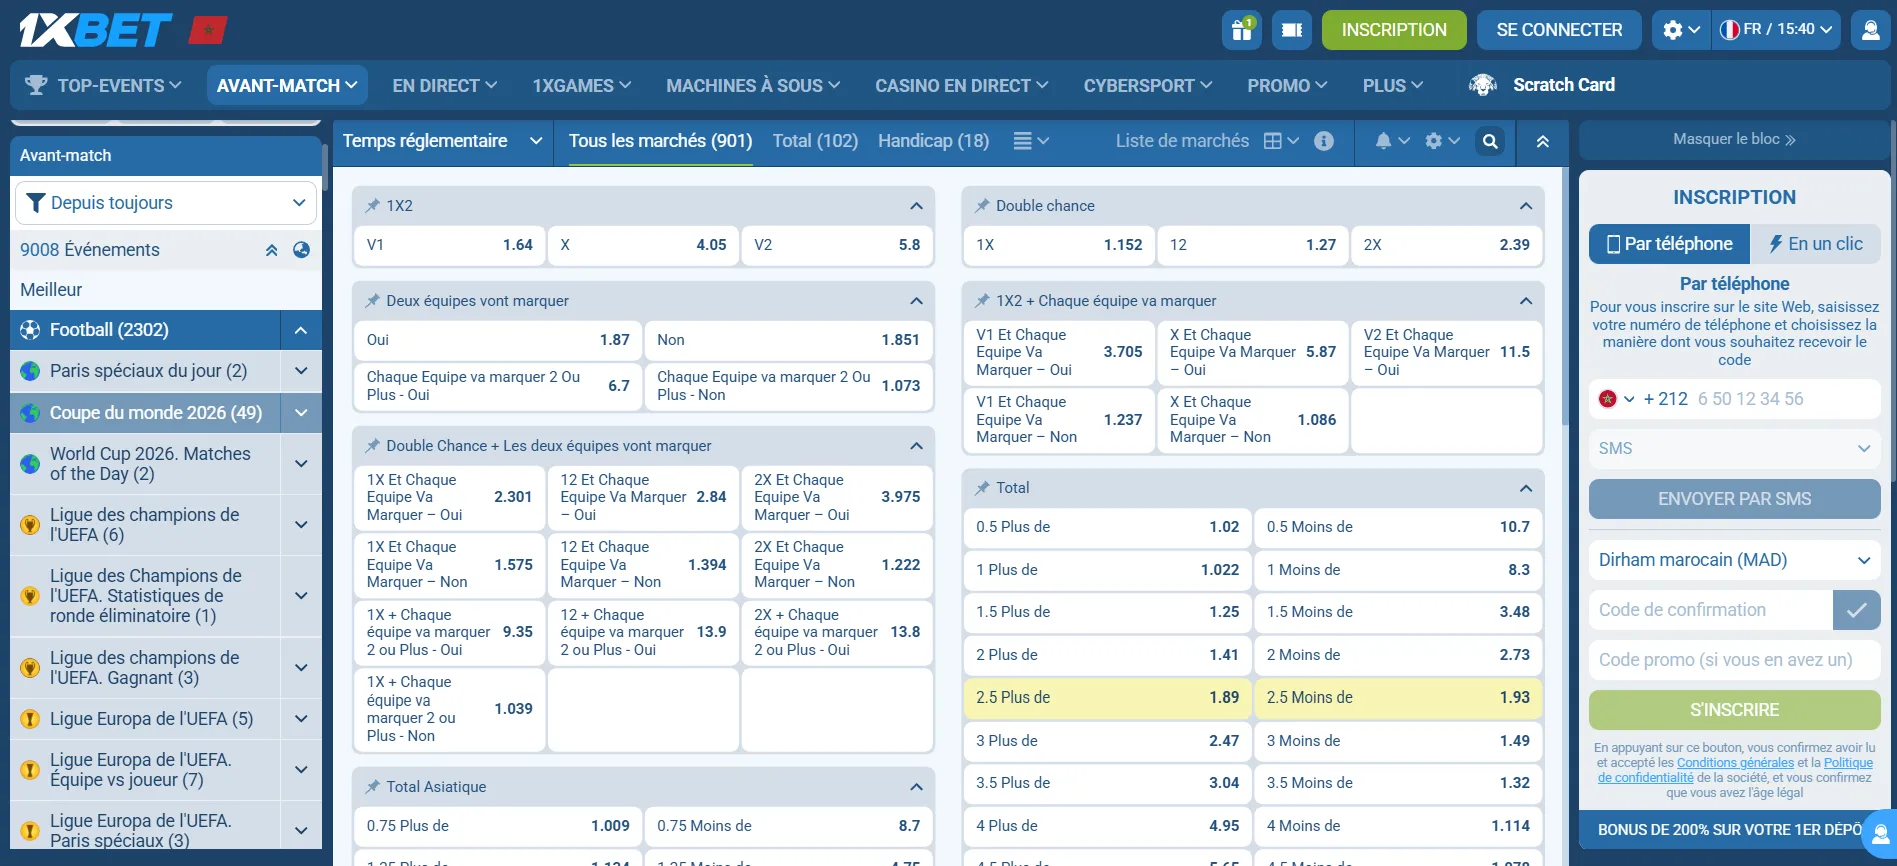Open the gift bonus icon

[1241, 30]
